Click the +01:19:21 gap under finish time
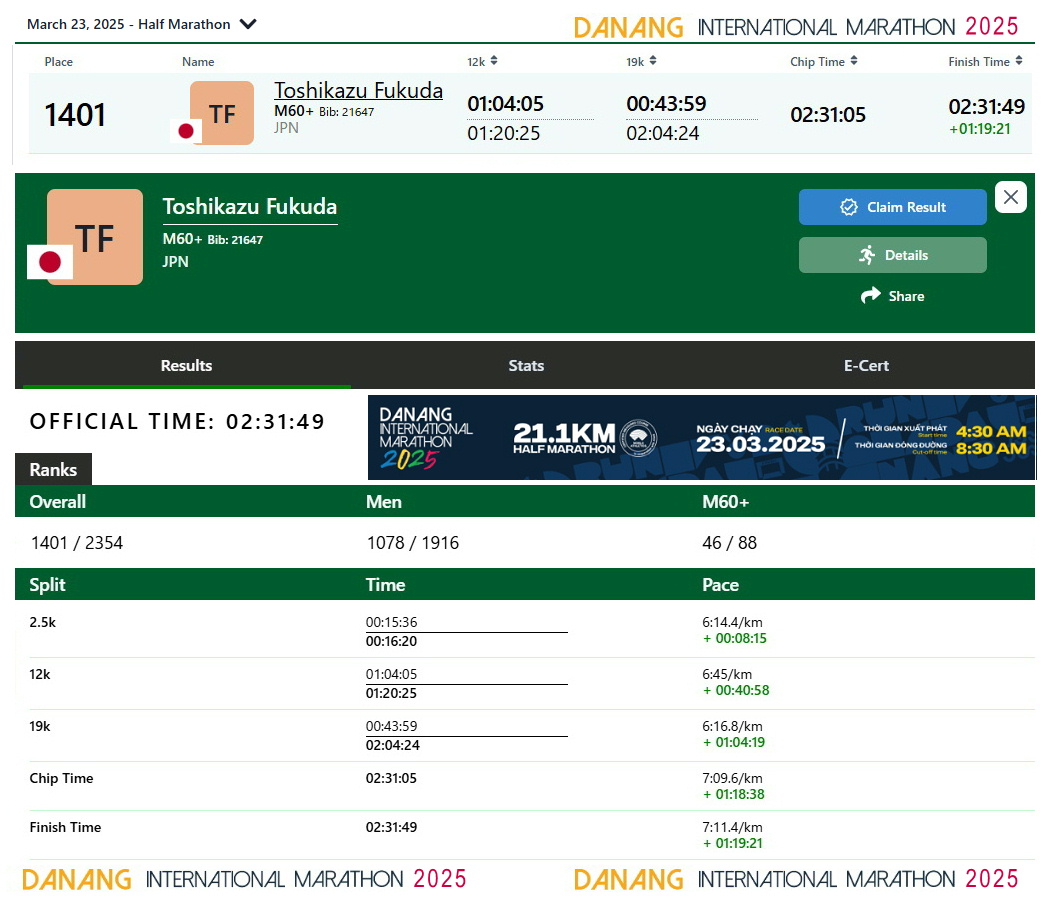The width and height of the screenshot is (1050, 900). pos(980,129)
